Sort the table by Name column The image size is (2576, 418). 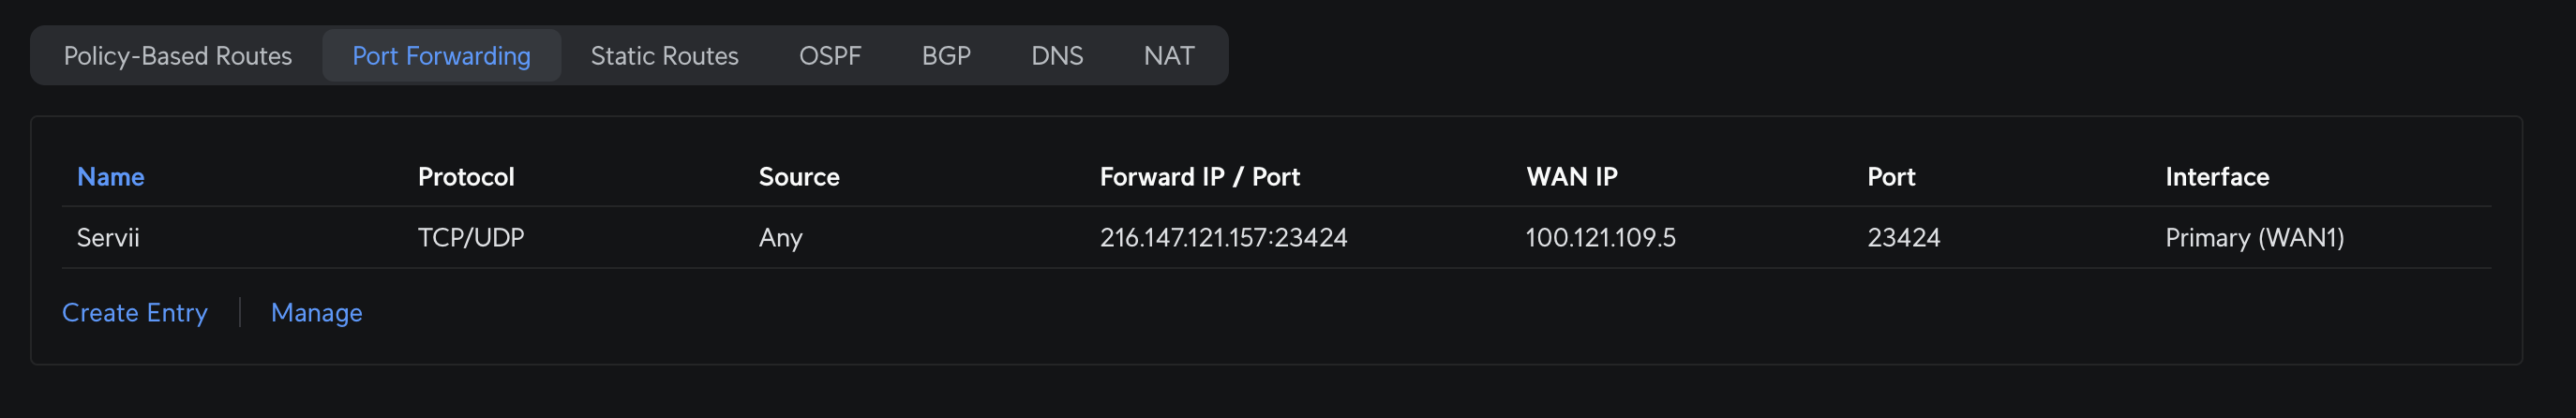[x=111, y=177]
